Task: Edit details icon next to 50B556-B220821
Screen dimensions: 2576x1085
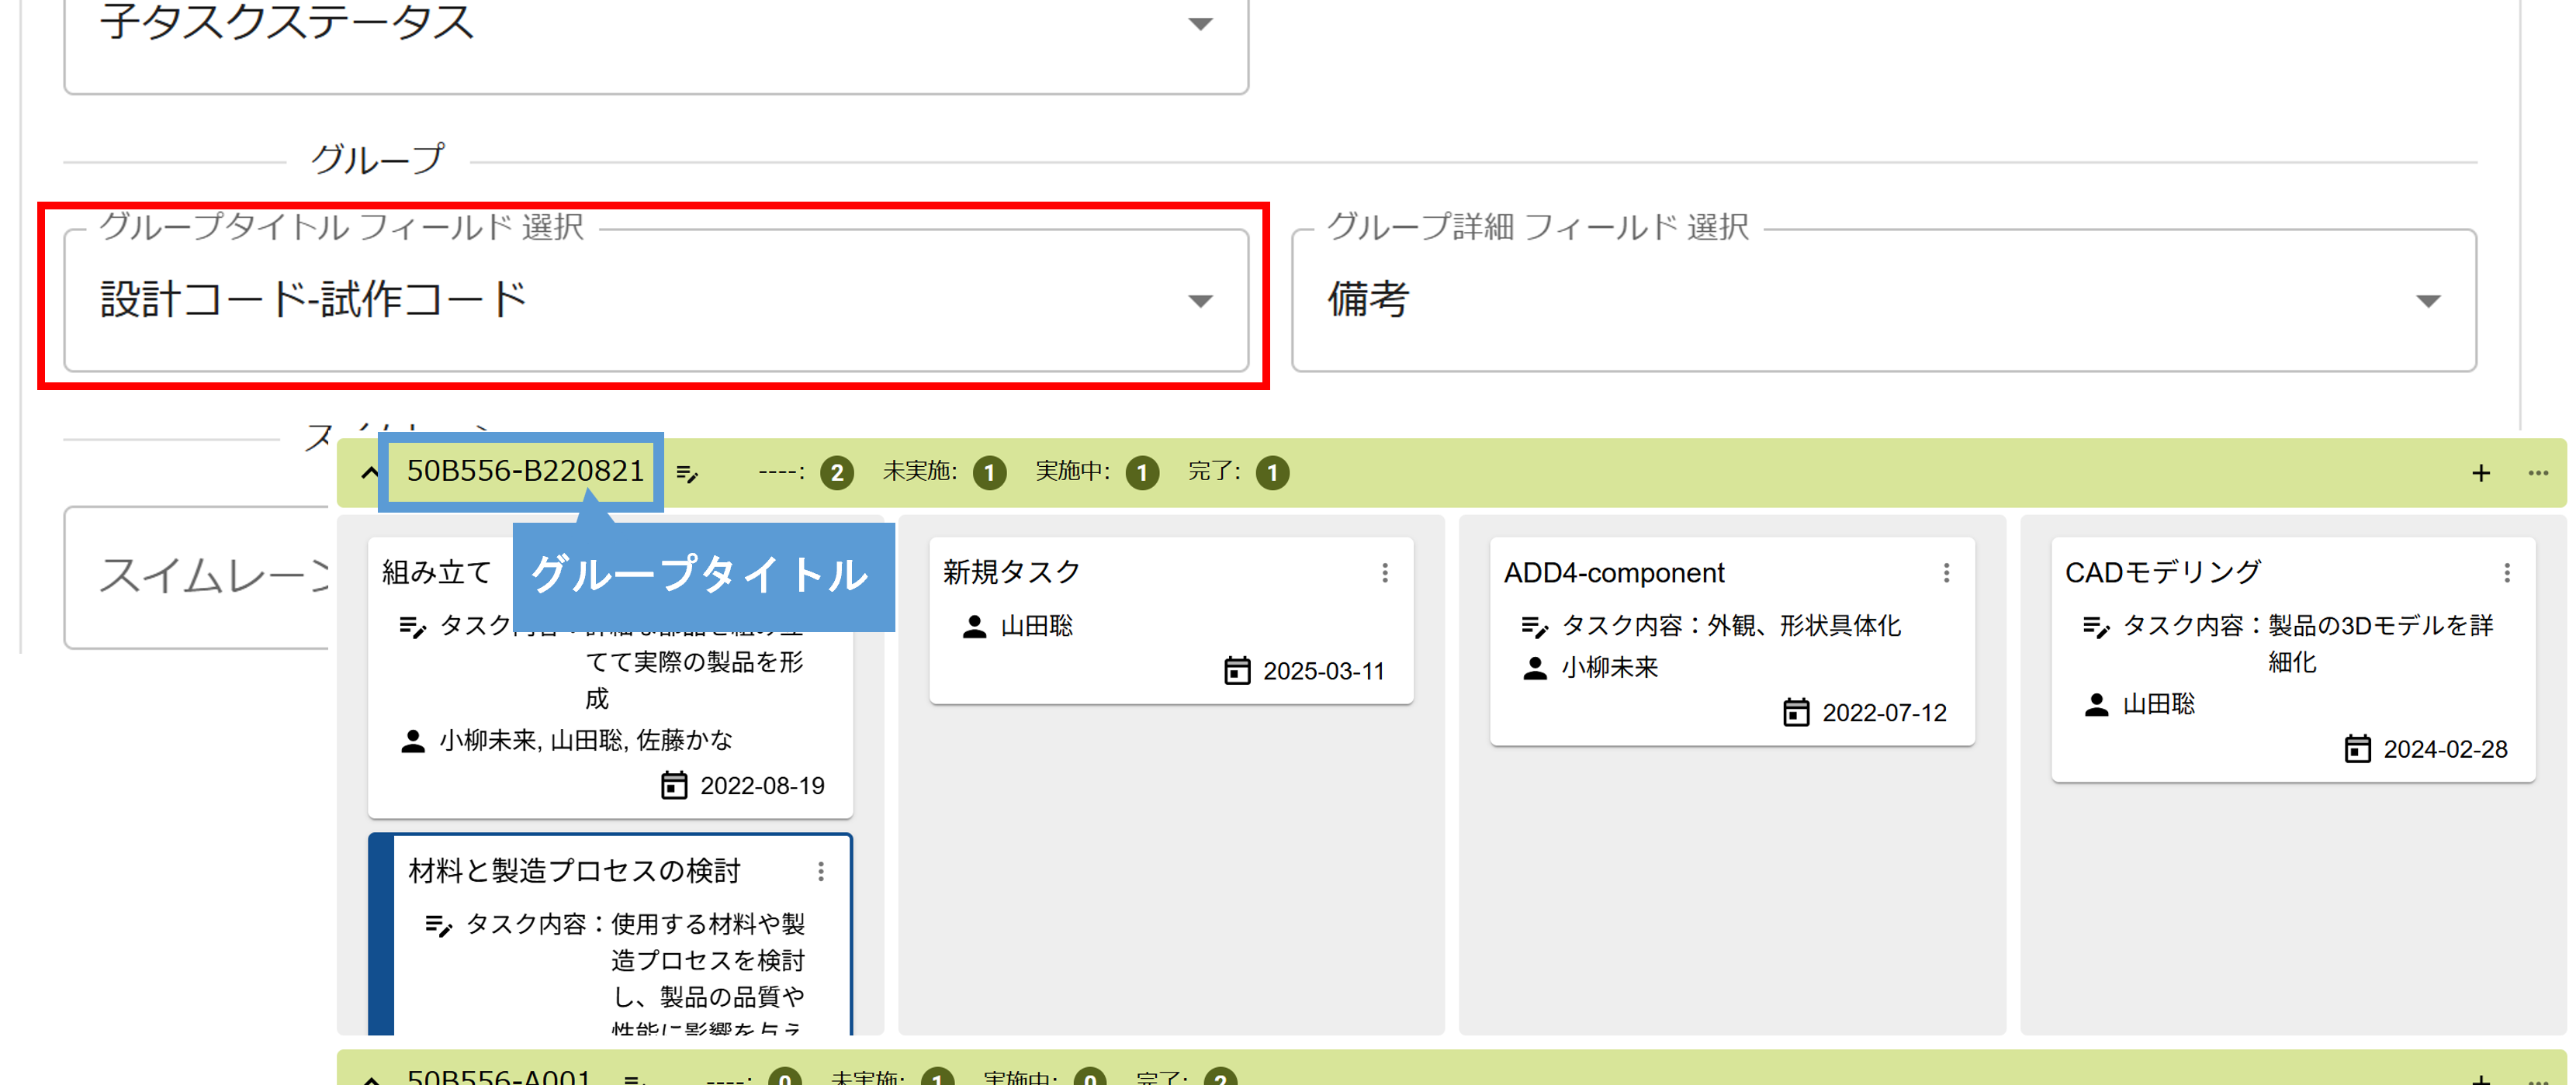Action: pyautogui.click(x=688, y=473)
